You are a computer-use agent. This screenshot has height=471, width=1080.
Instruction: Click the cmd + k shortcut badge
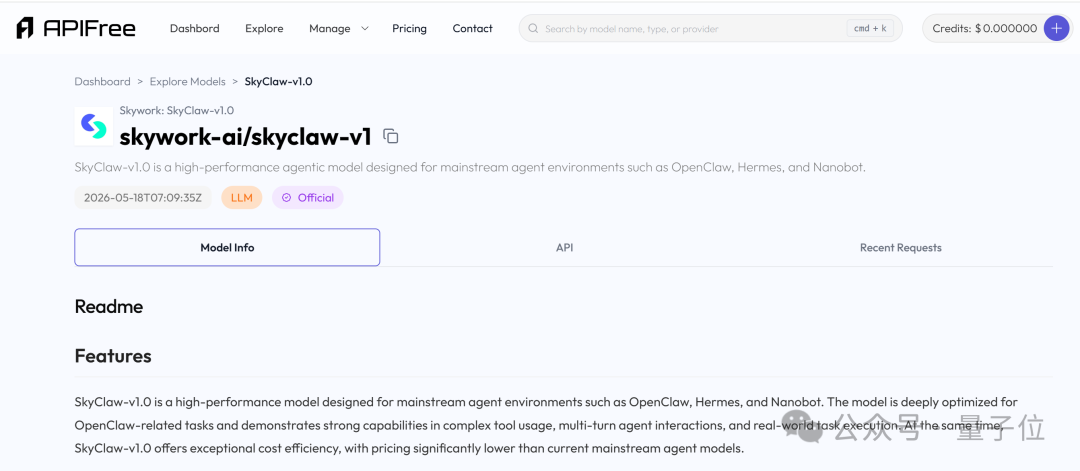coord(869,28)
